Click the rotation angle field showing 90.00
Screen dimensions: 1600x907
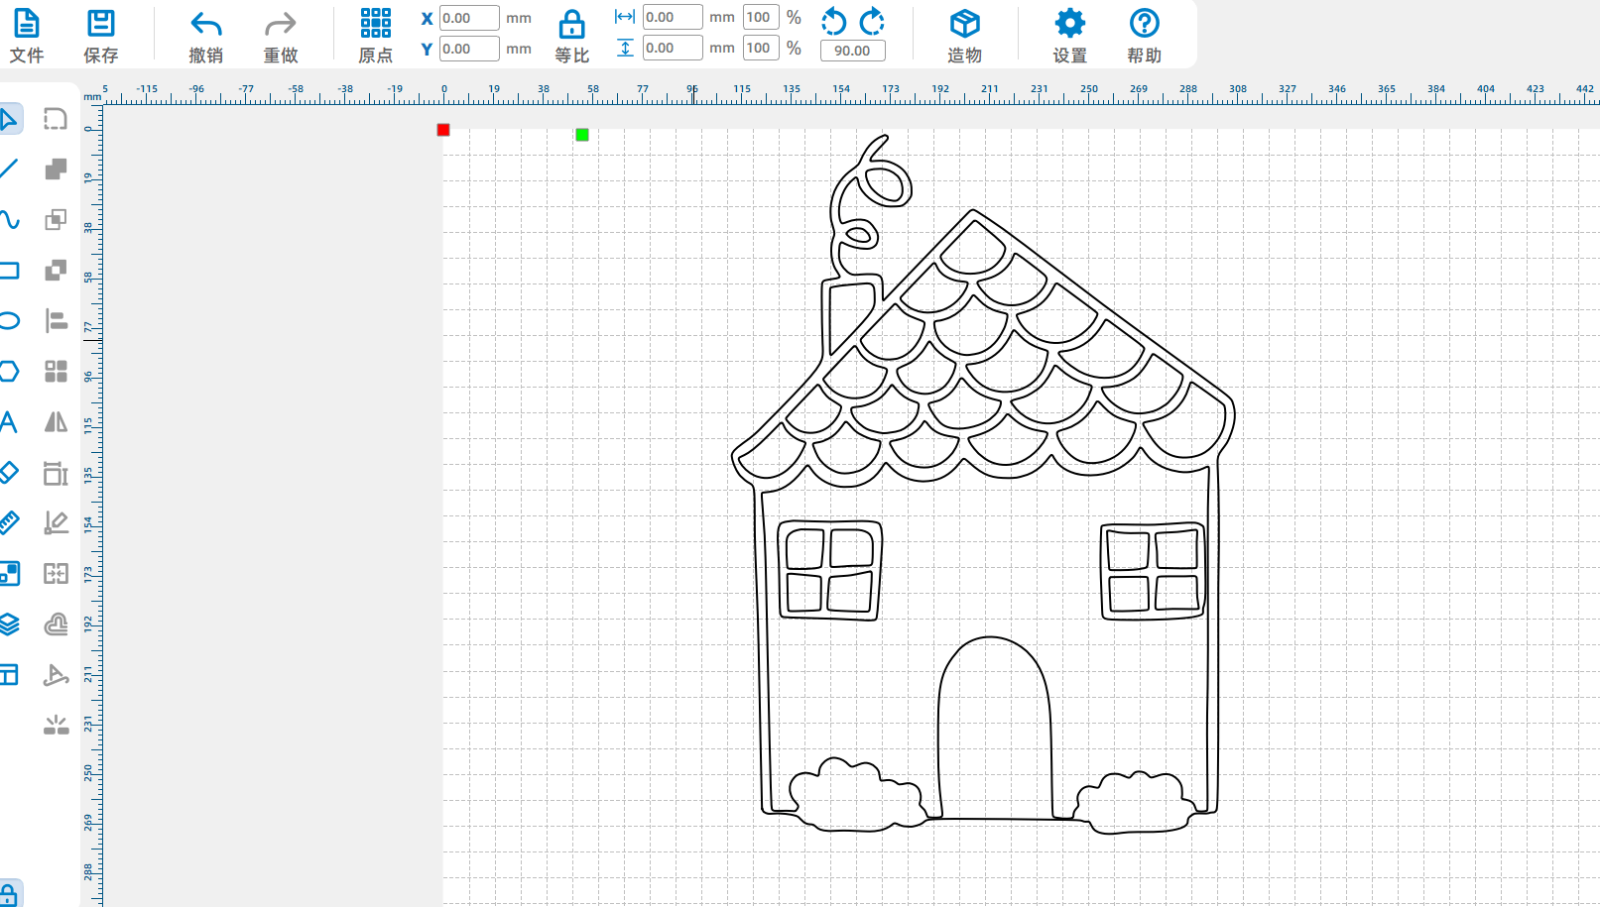(x=852, y=50)
